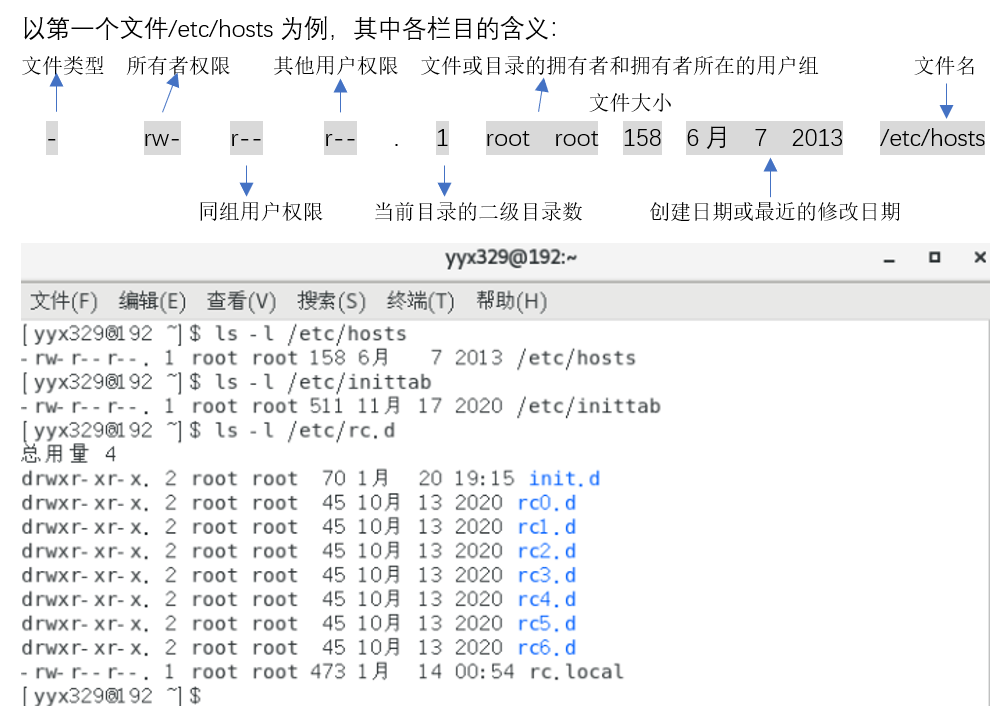Select the rc4.d directory entry

[x=547, y=599]
